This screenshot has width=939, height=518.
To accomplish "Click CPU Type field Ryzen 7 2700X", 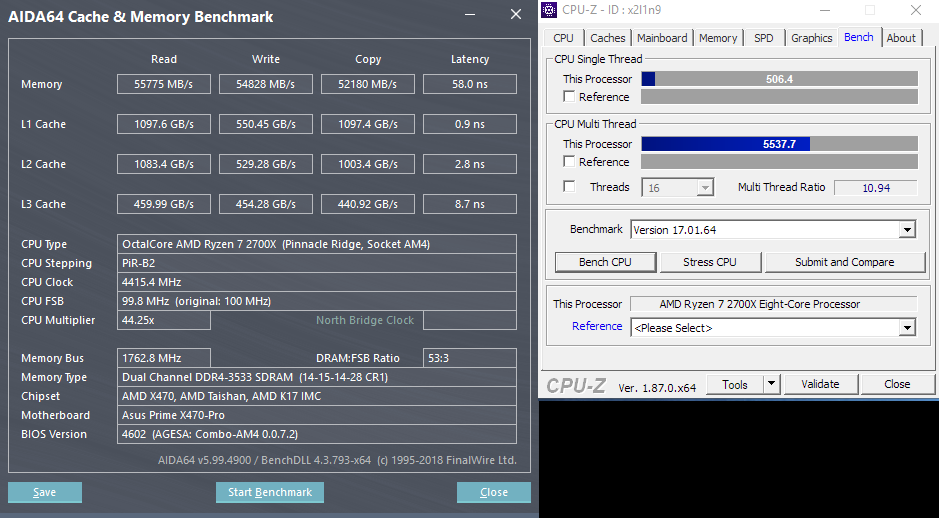I will 317,244.
